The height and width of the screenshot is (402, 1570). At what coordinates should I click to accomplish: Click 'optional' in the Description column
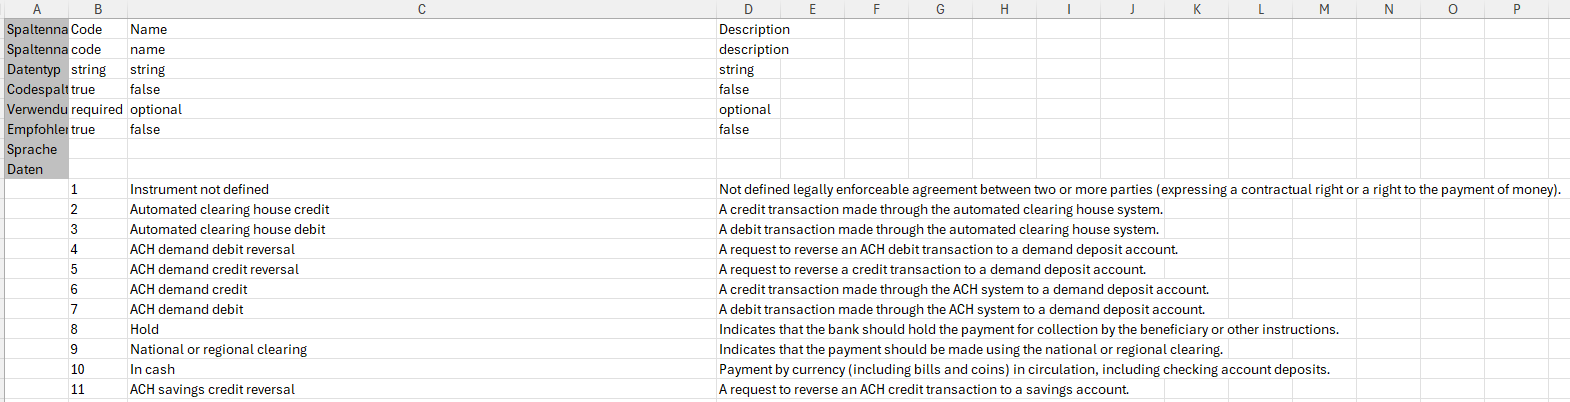point(748,109)
